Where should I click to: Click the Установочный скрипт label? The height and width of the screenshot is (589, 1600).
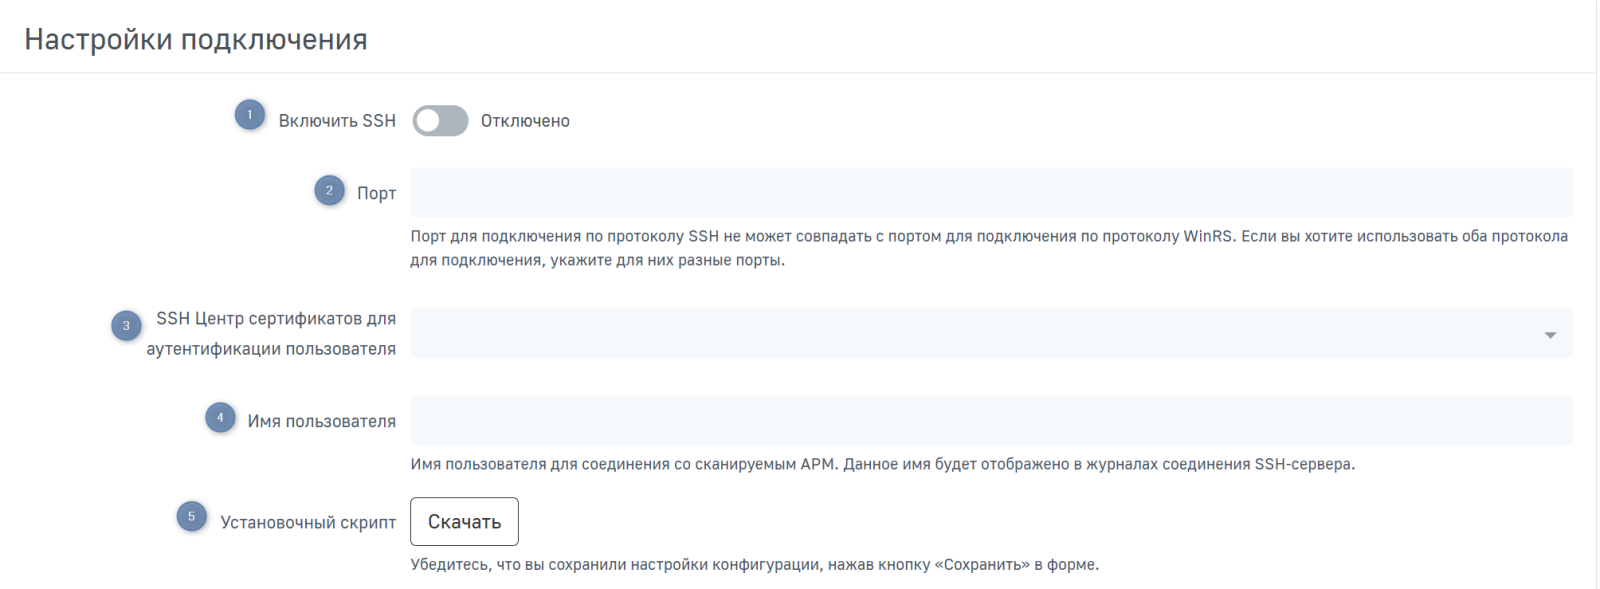coord(308,522)
